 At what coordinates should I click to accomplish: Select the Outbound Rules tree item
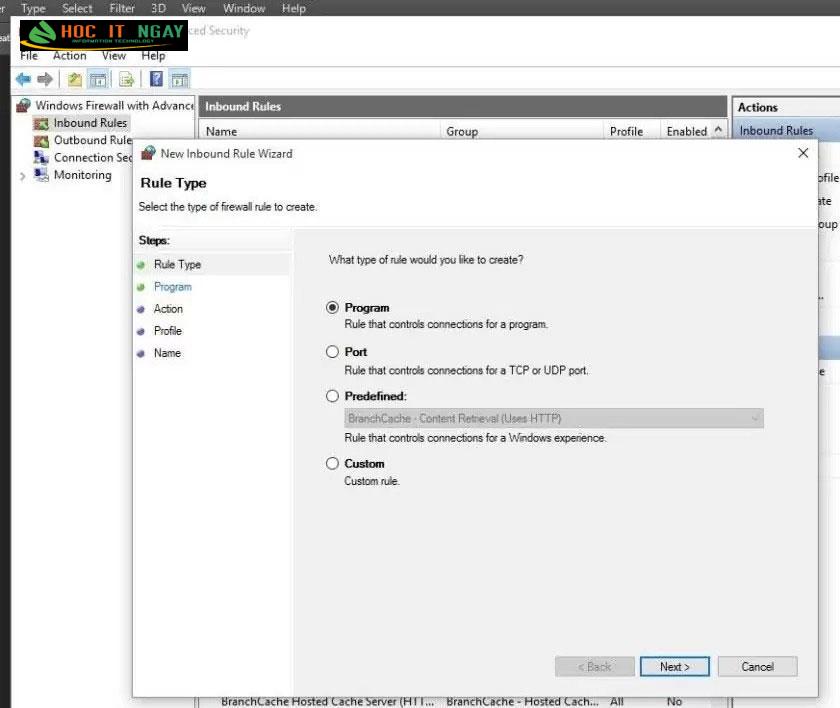(x=93, y=140)
